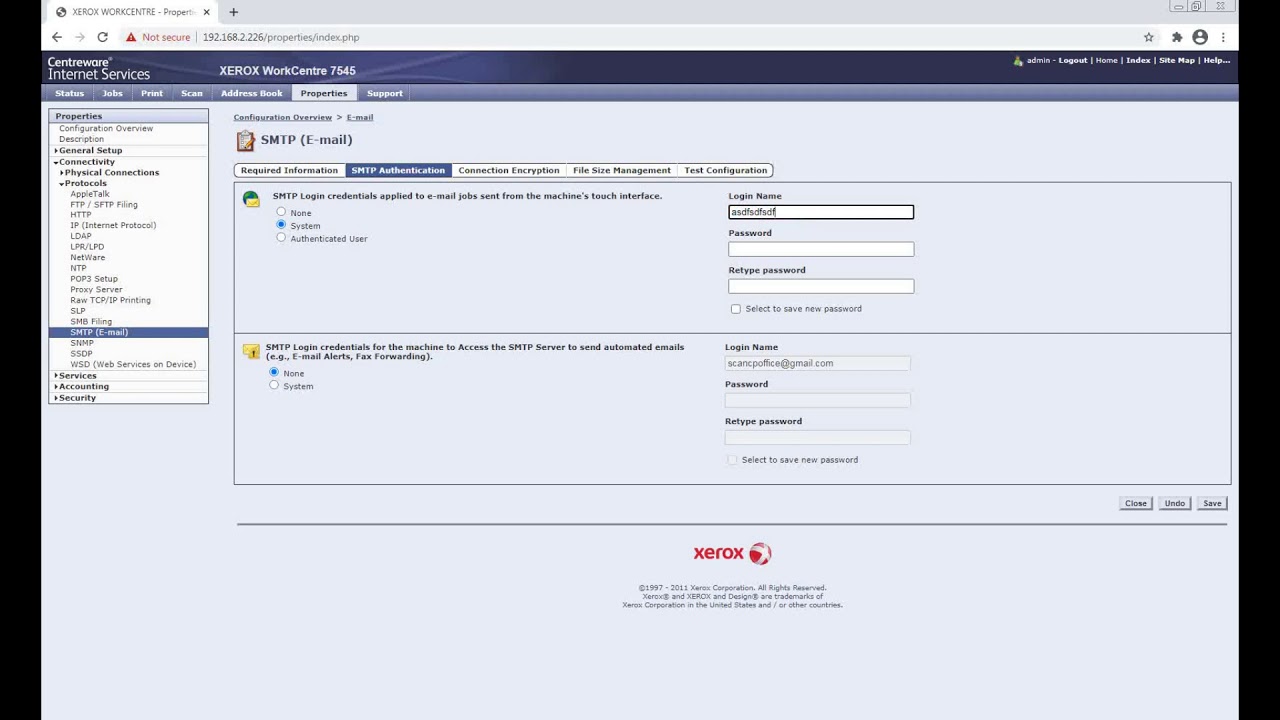Click the Close button below the form

(x=1136, y=503)
